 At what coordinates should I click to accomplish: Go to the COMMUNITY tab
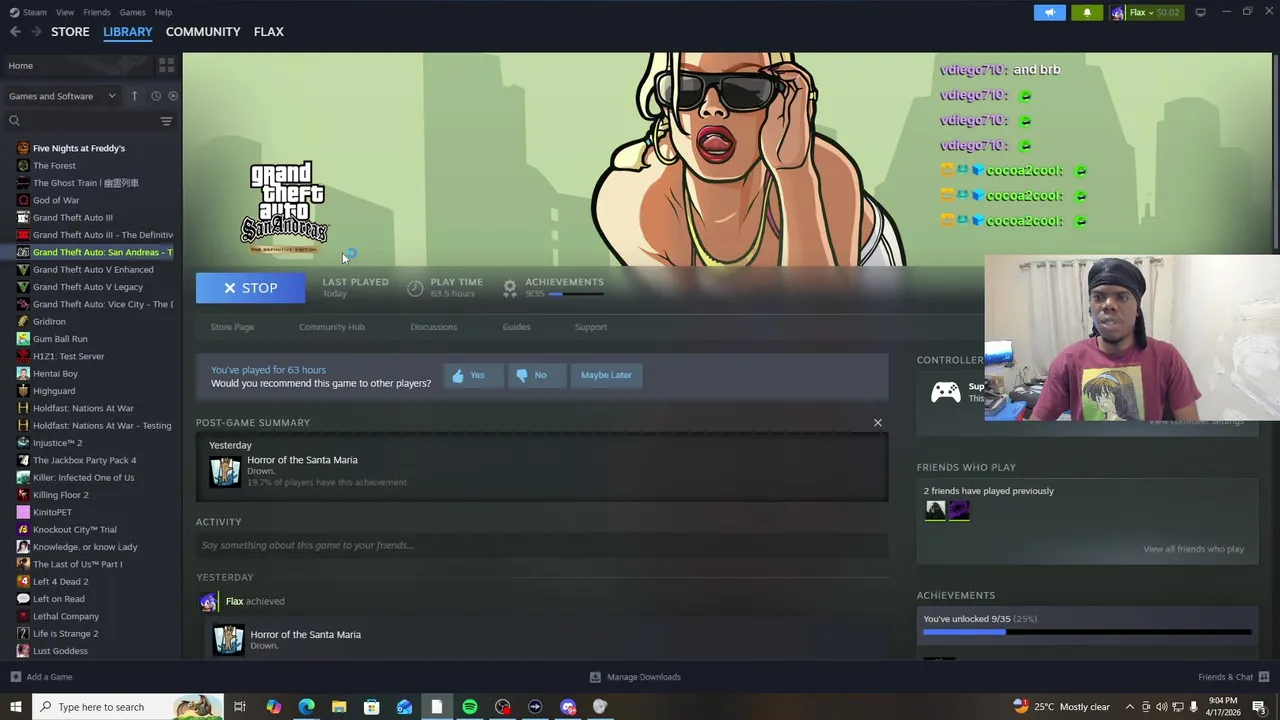coord(203,32)
